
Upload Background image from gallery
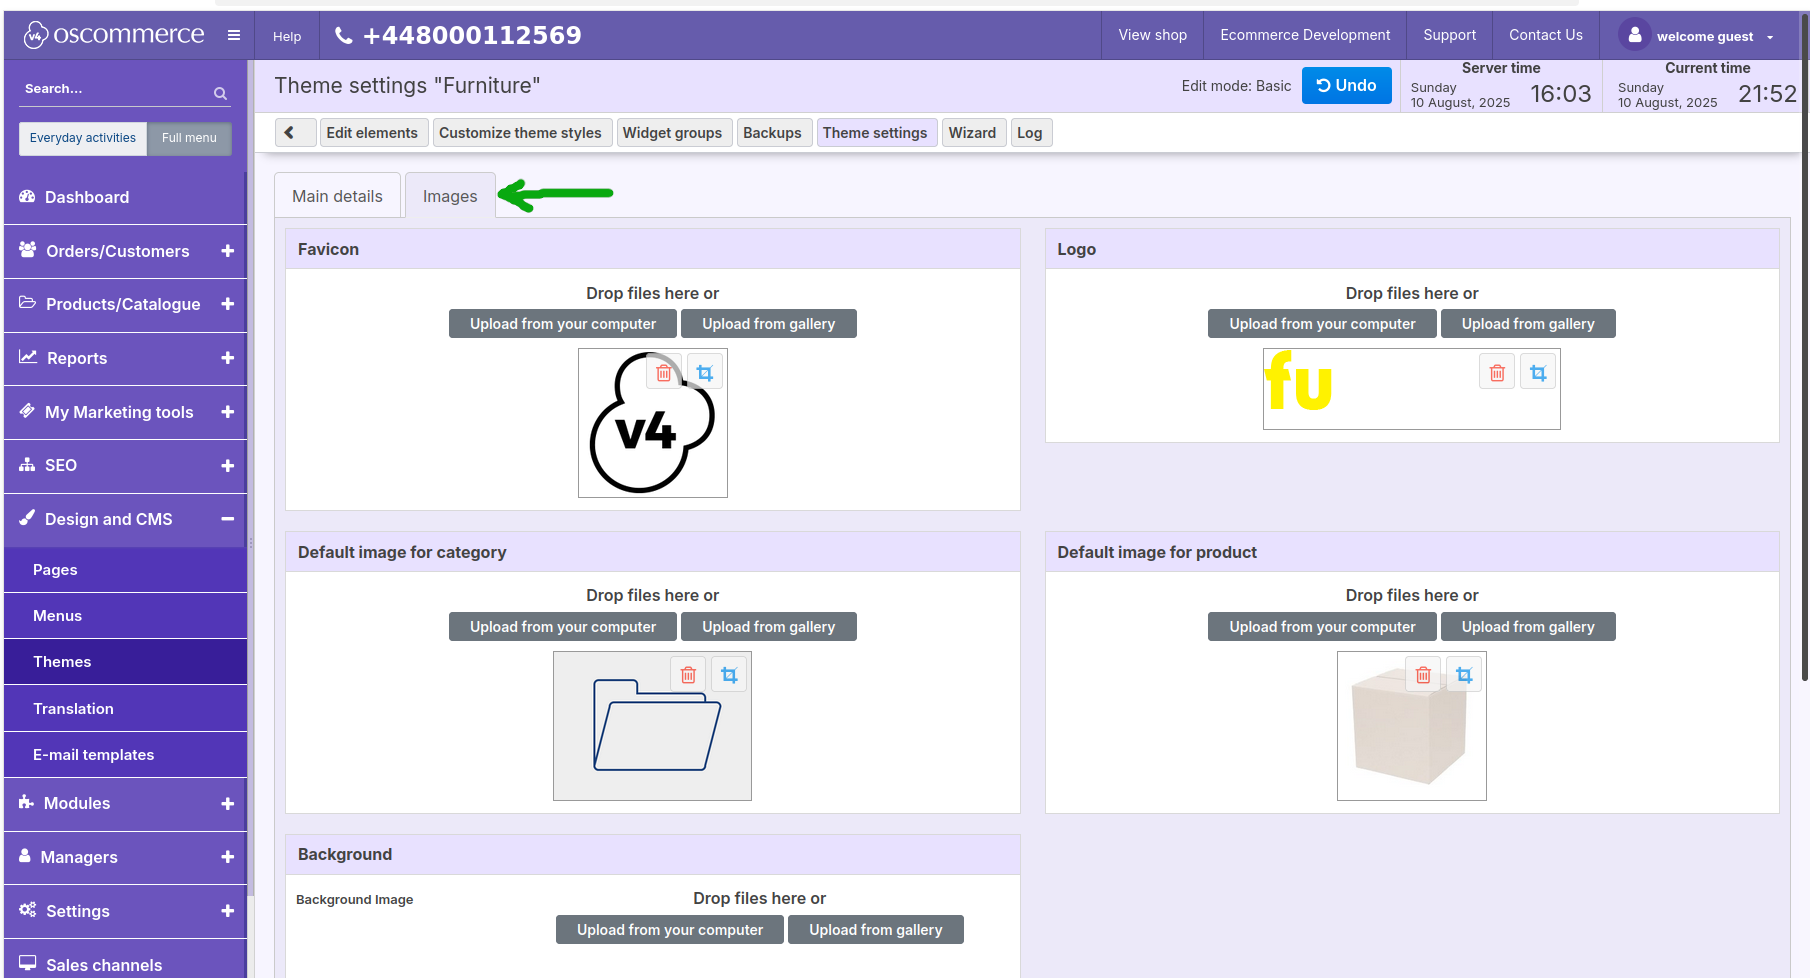(875, 930)
